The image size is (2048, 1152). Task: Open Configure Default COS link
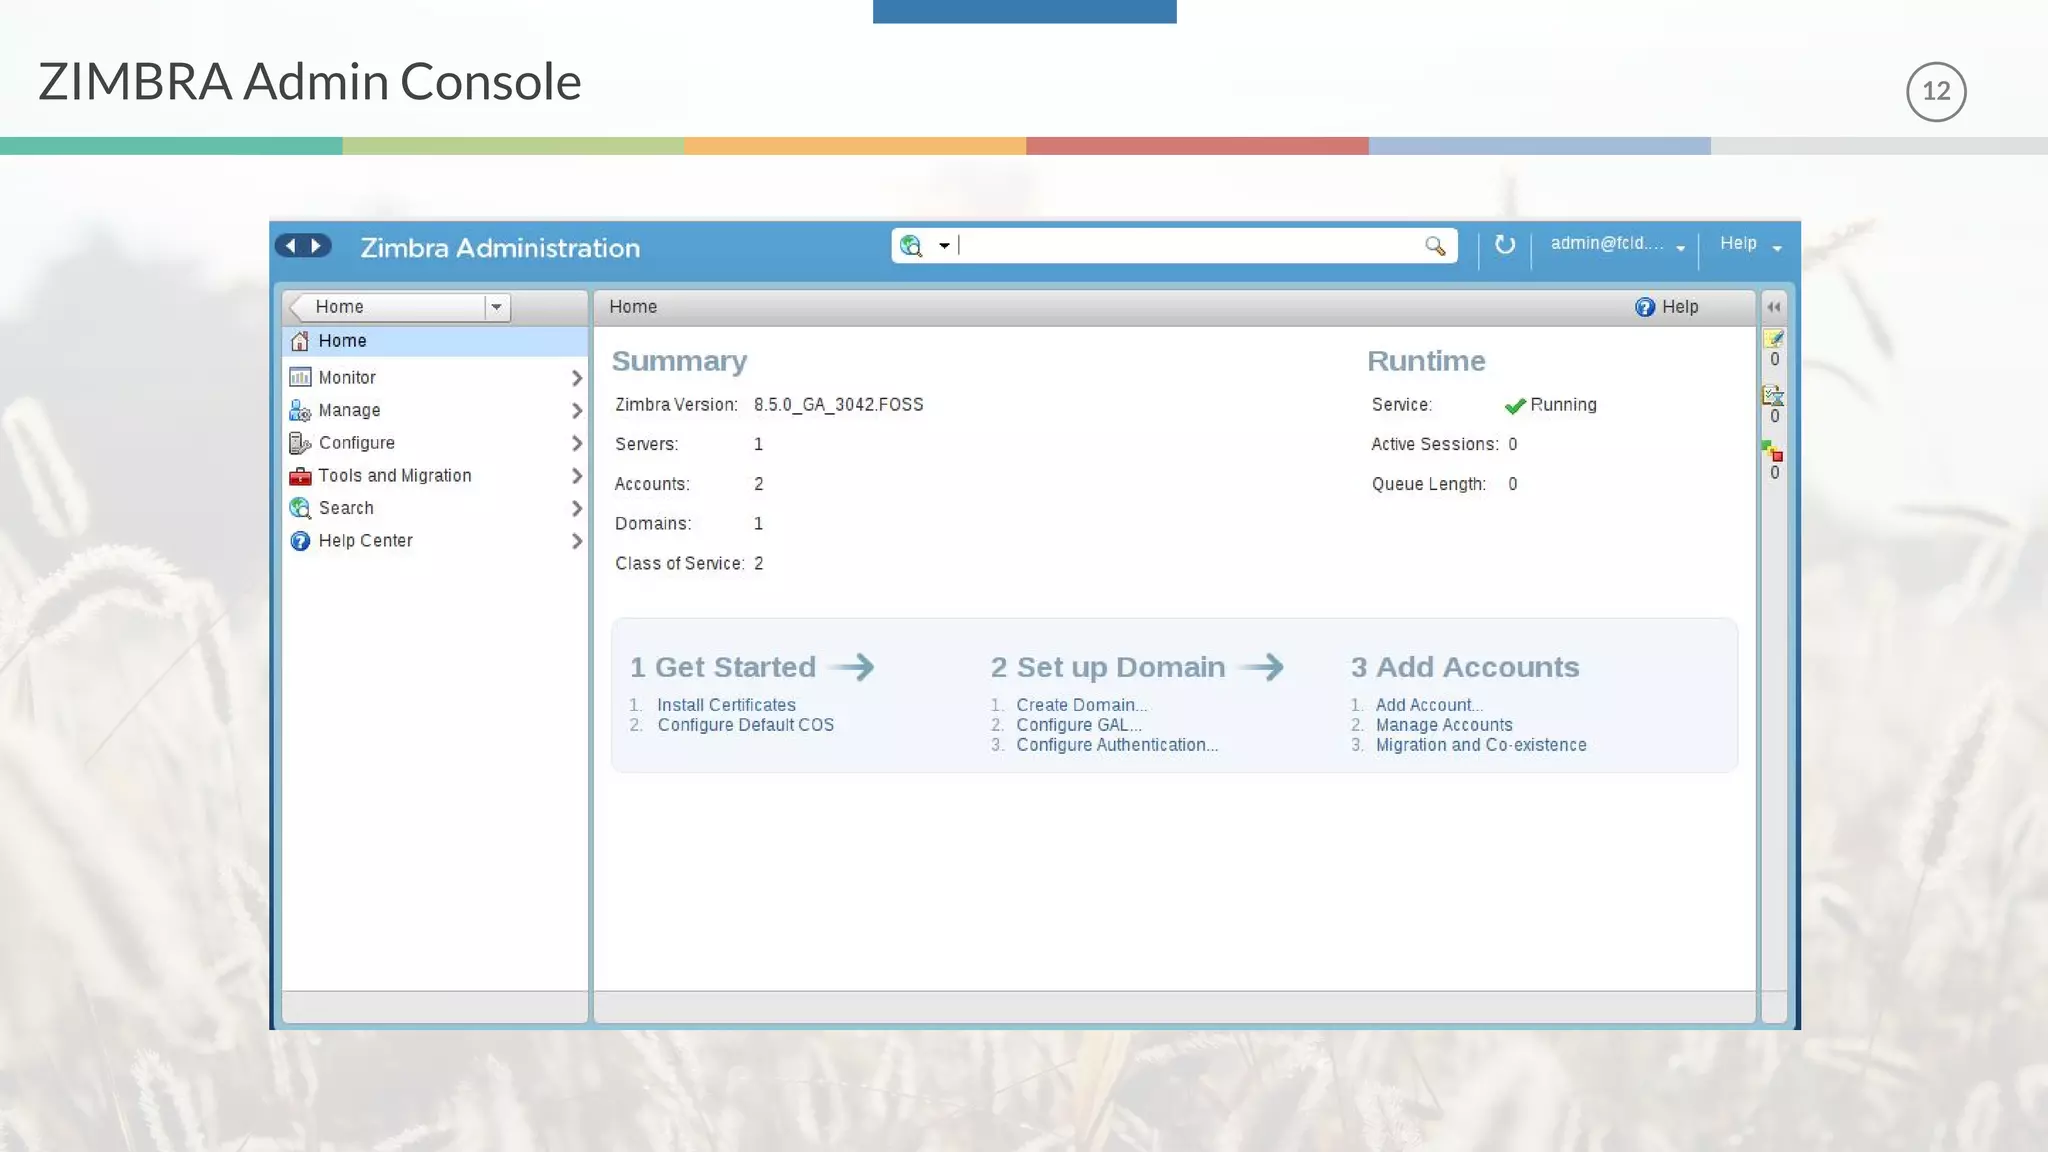coord(745,725)
